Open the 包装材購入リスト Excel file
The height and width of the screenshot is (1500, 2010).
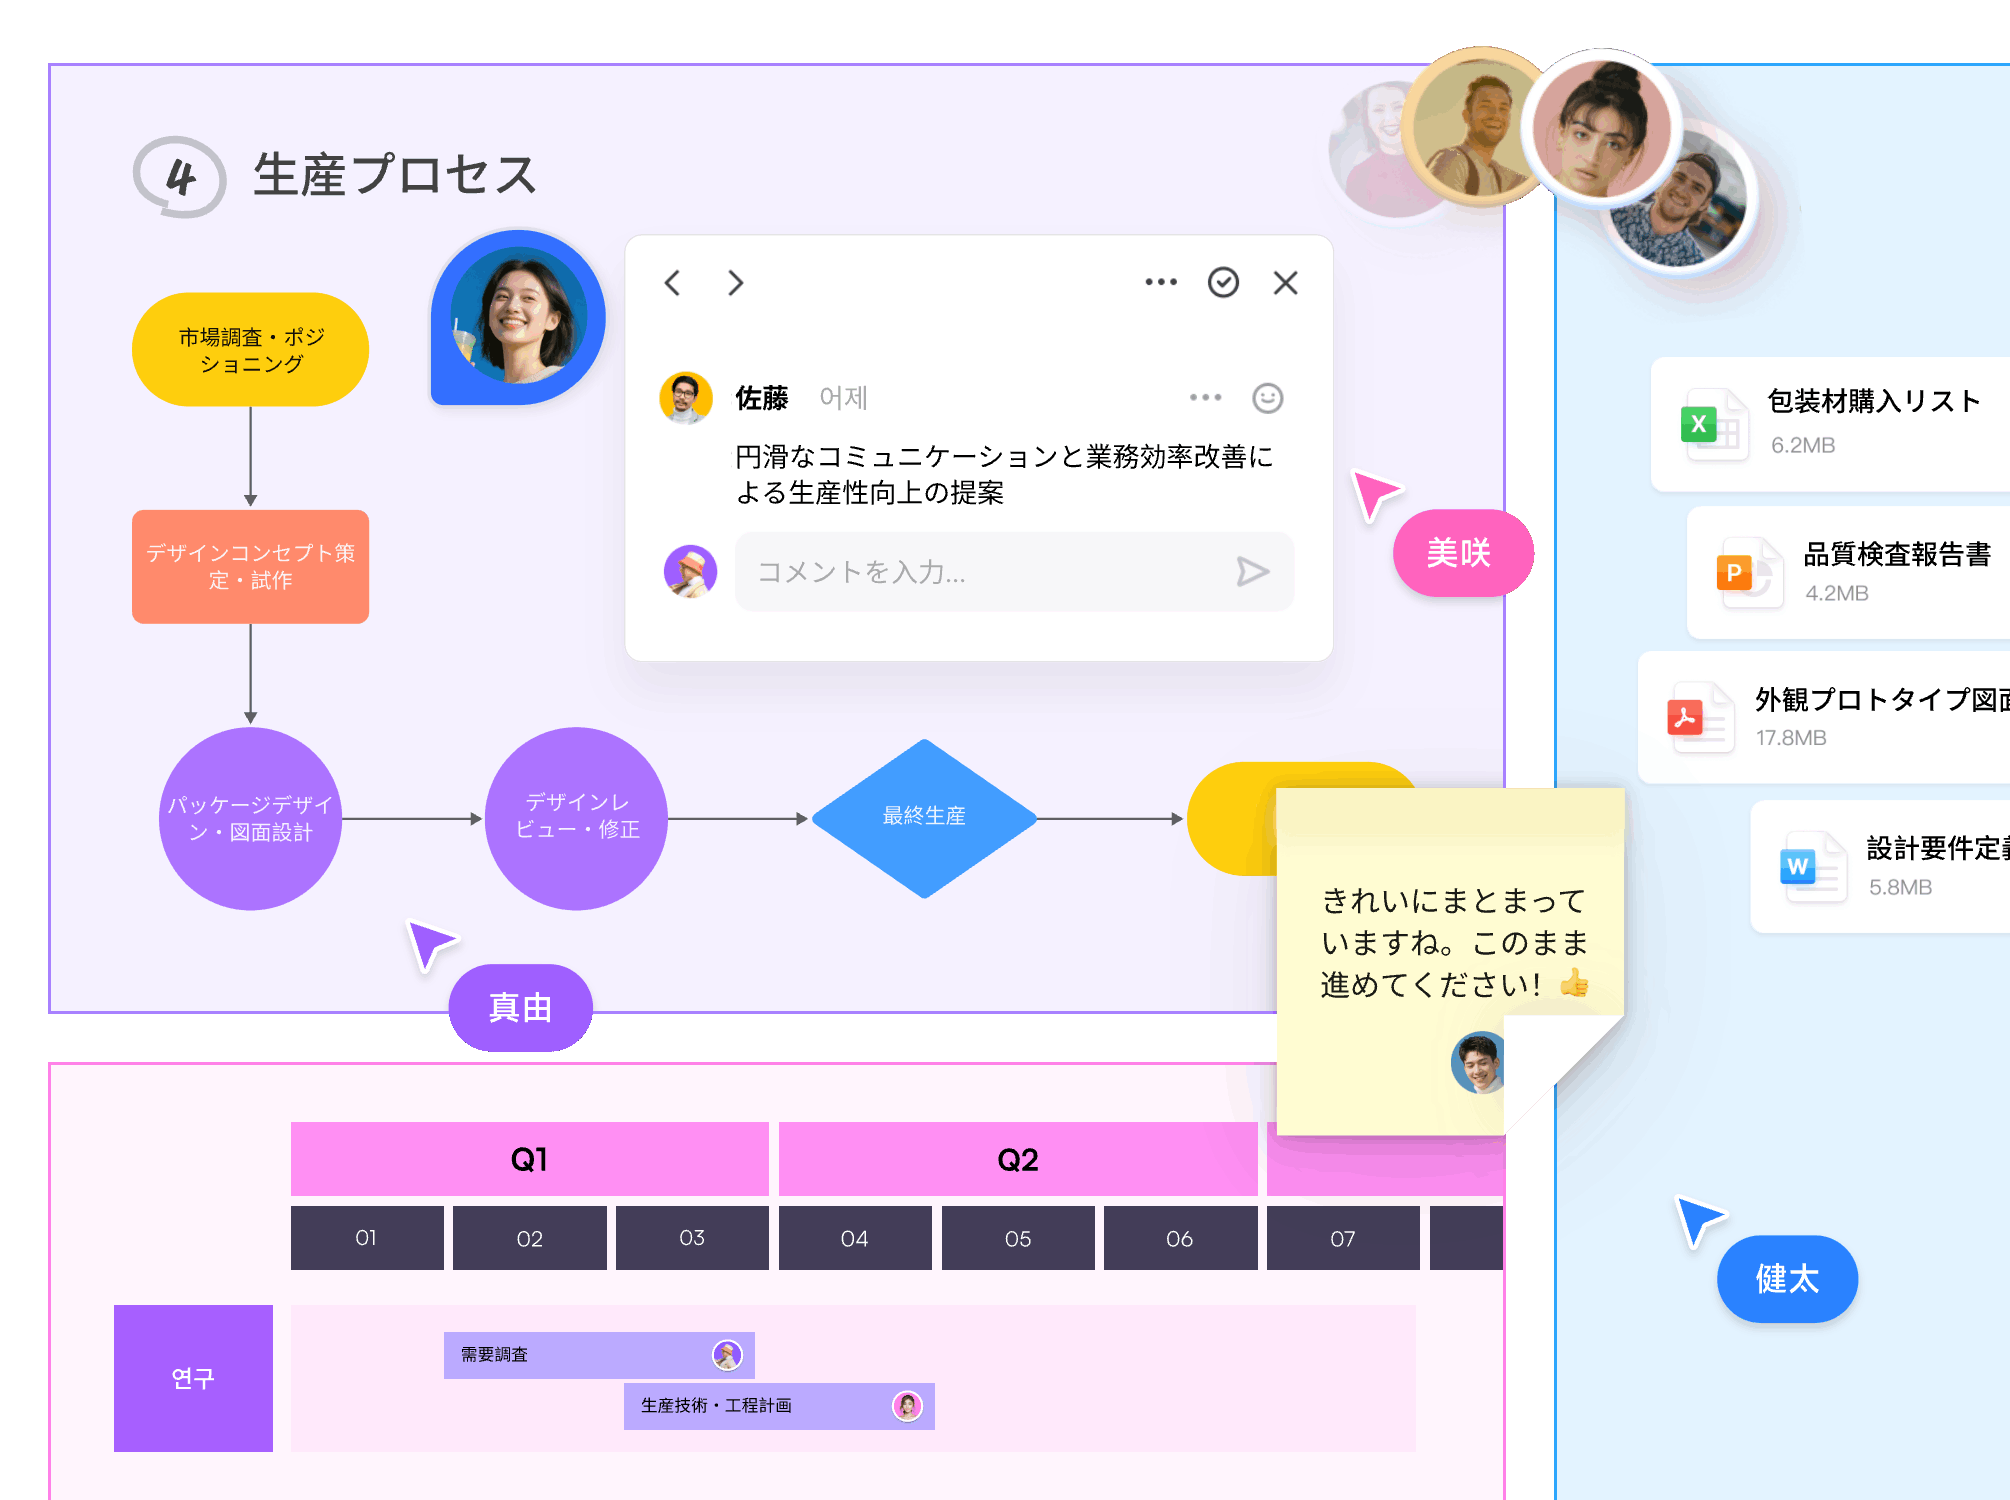(x=1830, y=423)
